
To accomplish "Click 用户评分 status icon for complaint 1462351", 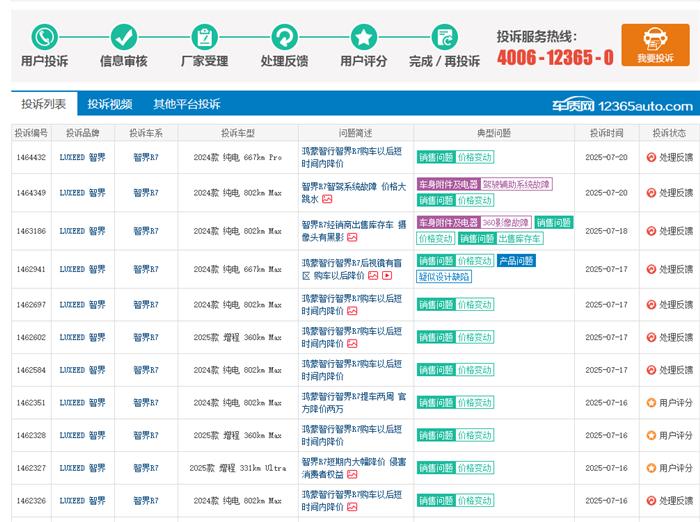I will pos(651,403).
